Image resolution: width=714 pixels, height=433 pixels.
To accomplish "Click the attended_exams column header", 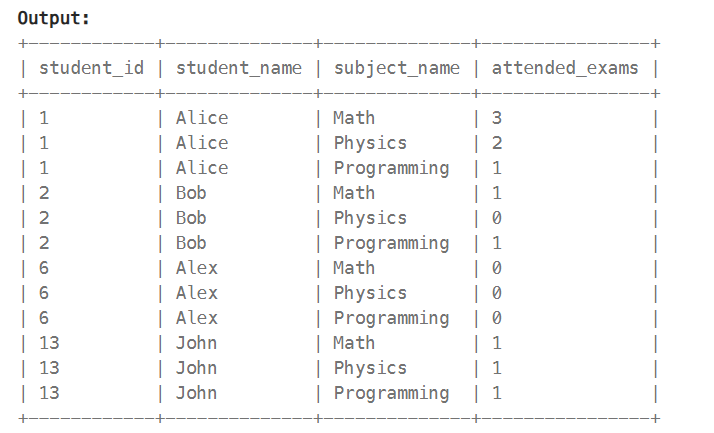I will click(566, 68).
